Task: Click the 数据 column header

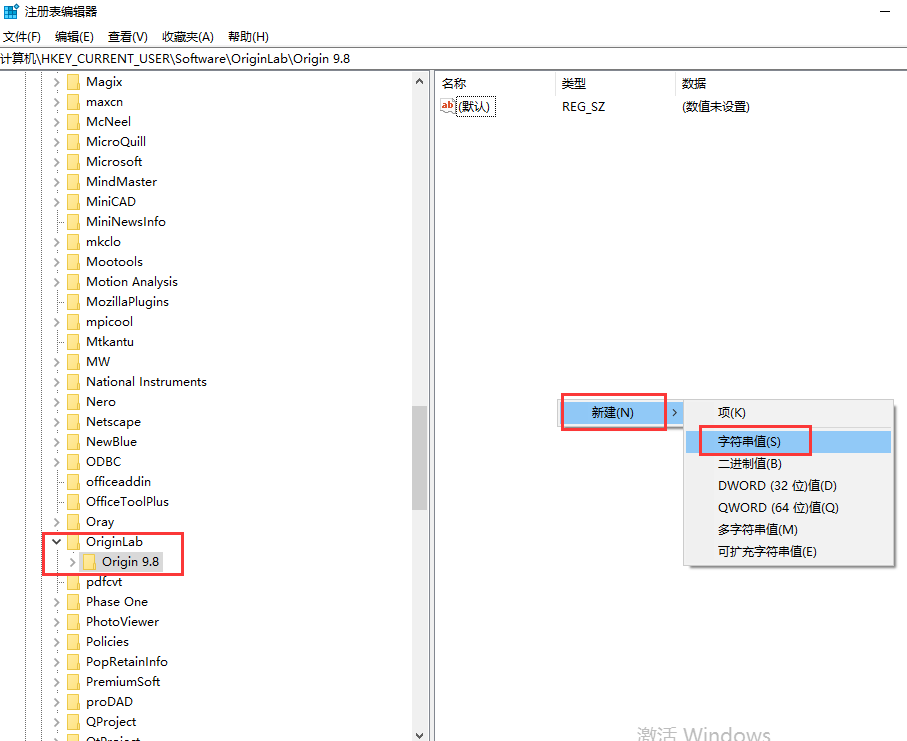Action: pos(693,83)
